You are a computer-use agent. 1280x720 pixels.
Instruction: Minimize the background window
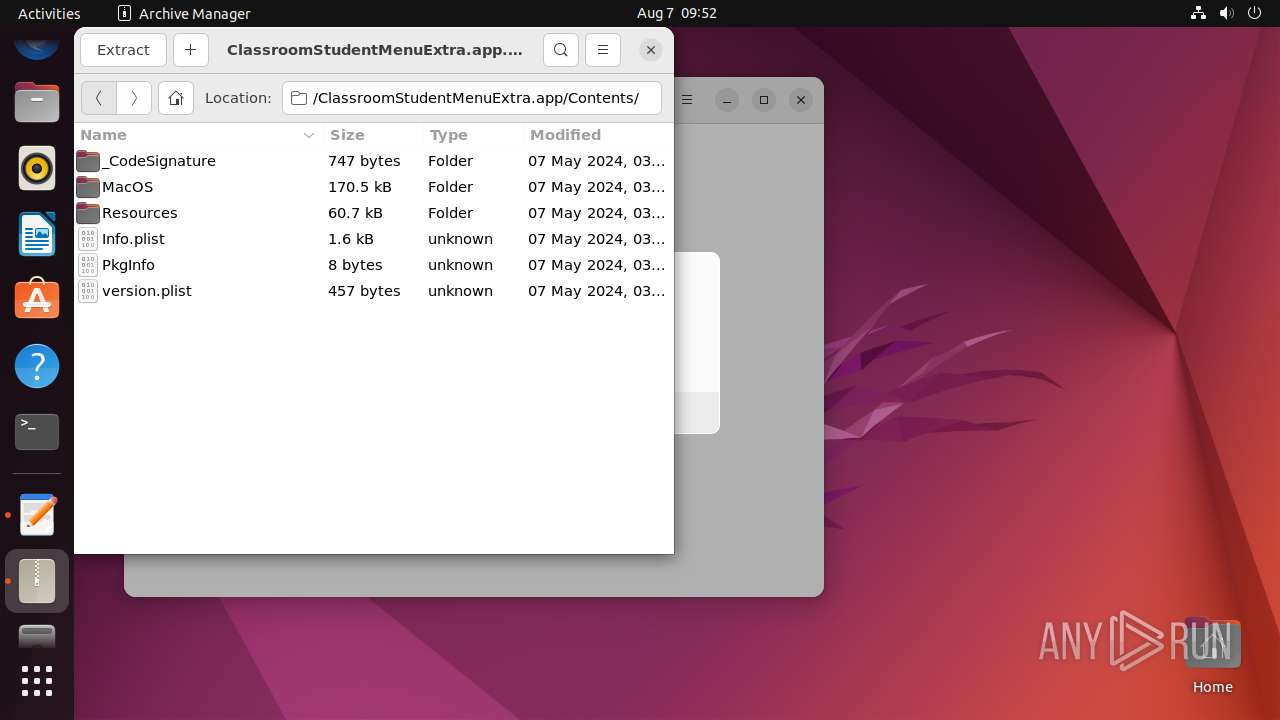pyautogui.click(x=727, y=100)
